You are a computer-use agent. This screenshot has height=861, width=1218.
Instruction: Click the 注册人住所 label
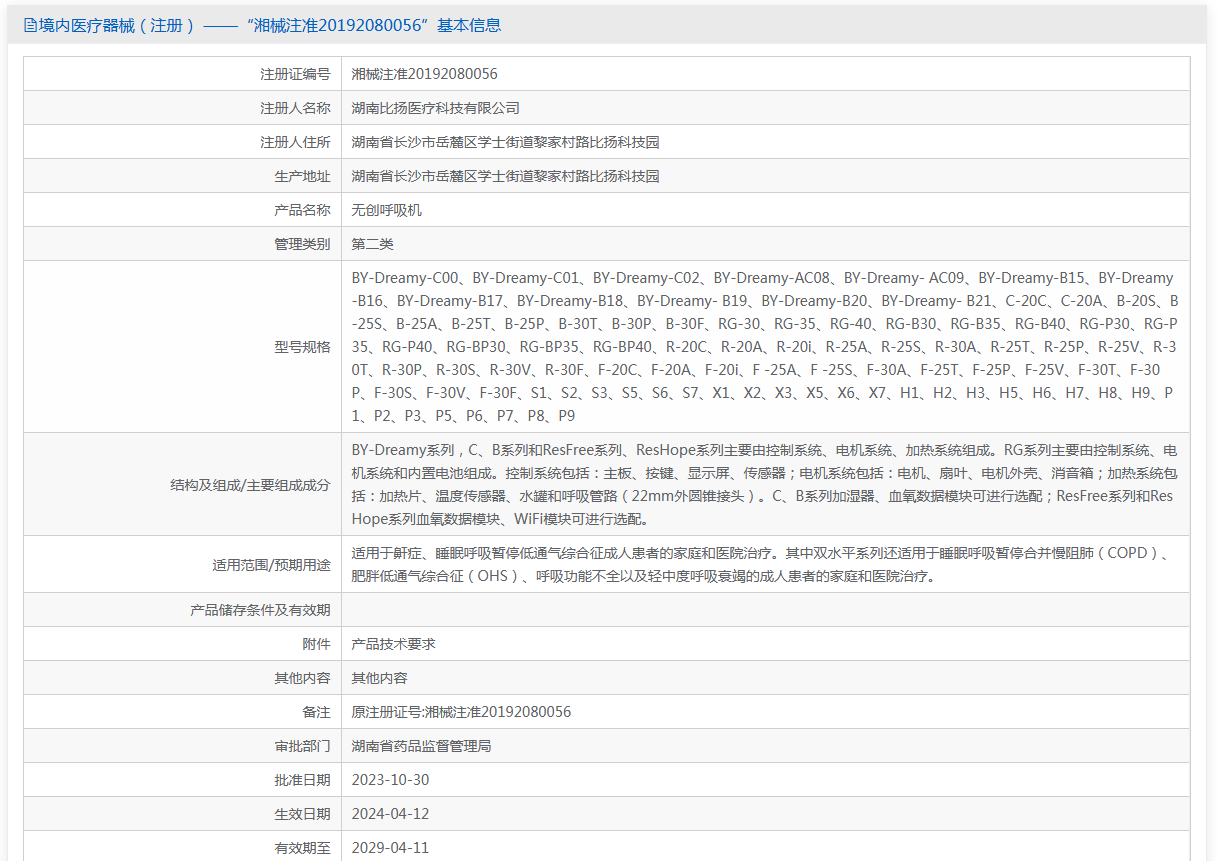[x=295, y=142]
